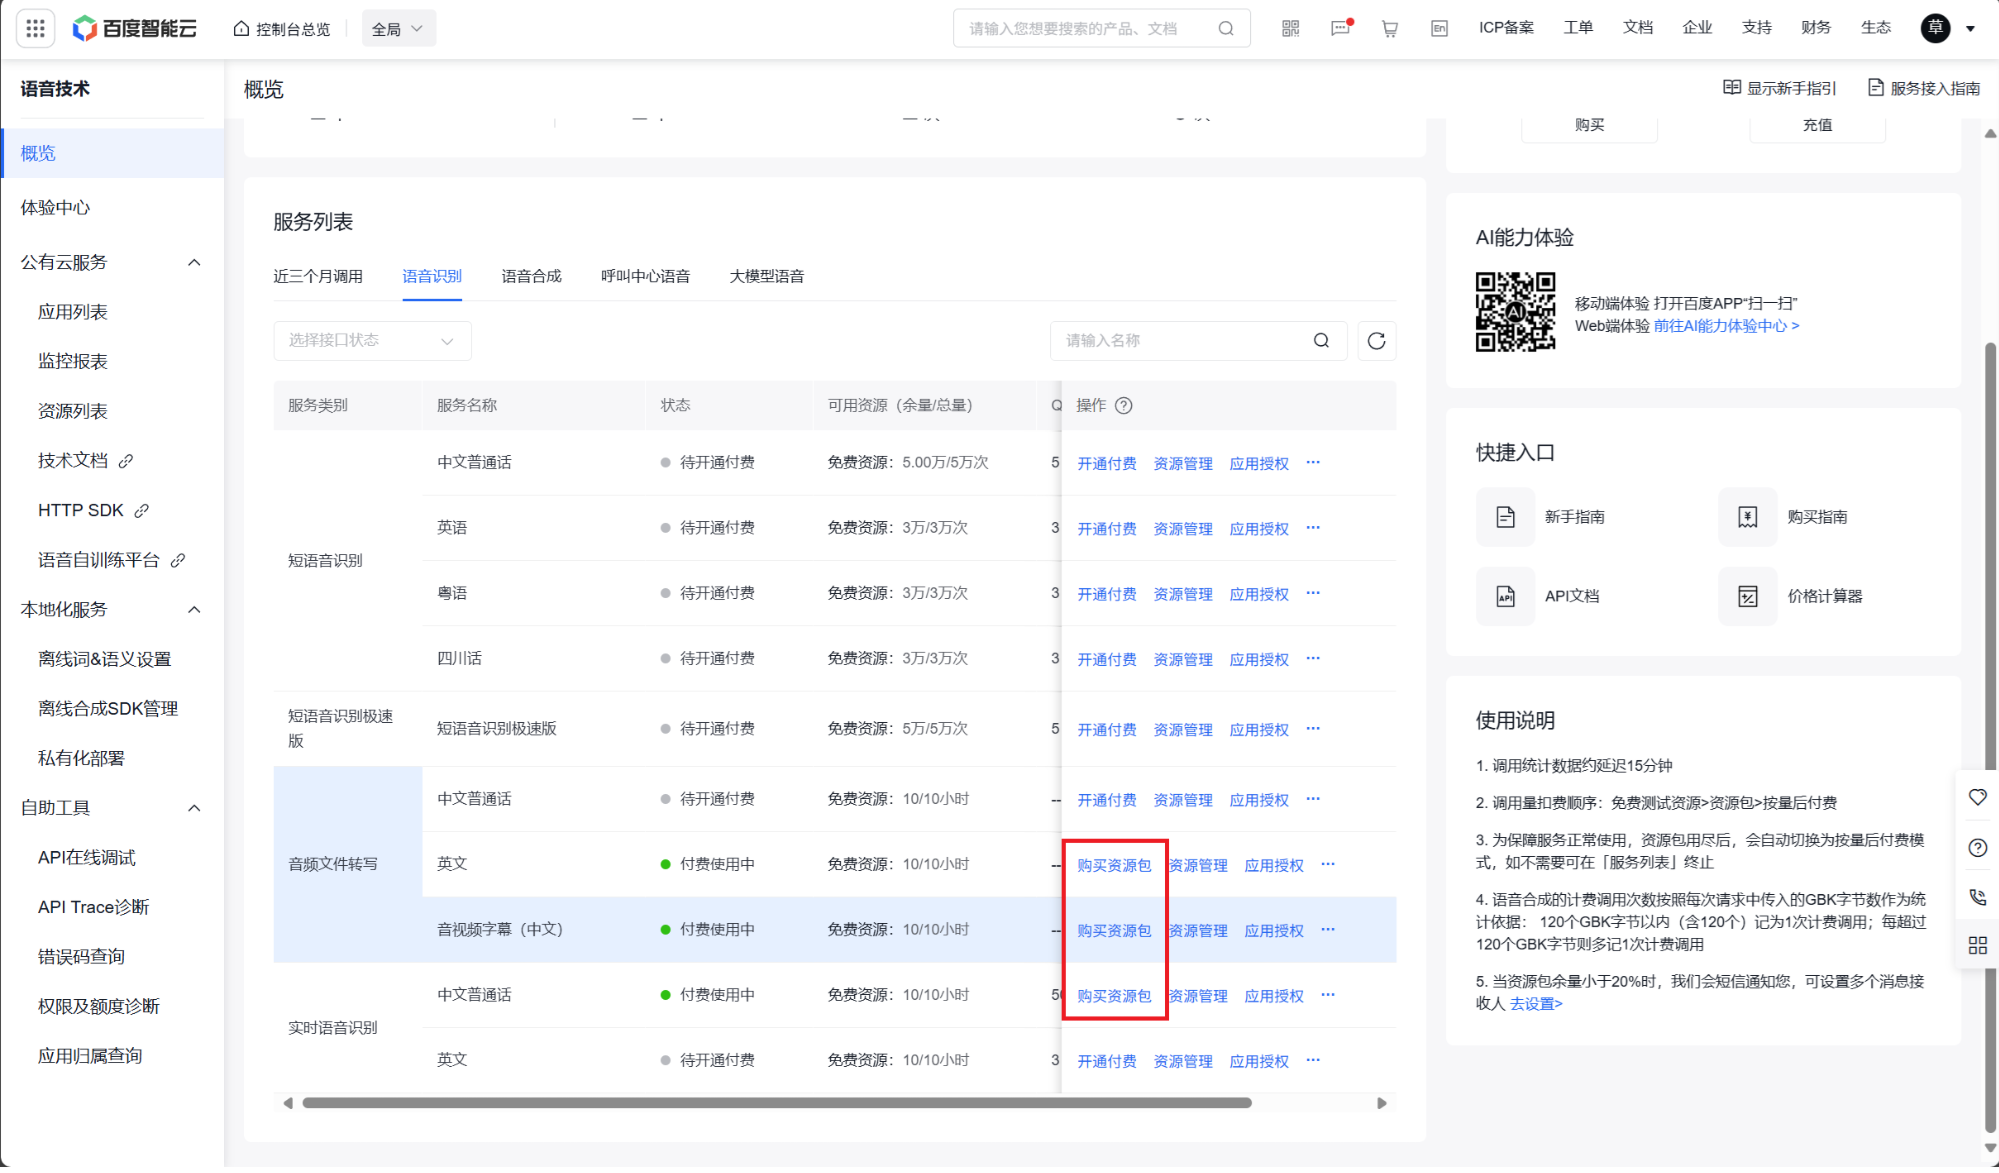Open the API文档 quick entry icon

pyautogui.click(x=1505, y=597)
